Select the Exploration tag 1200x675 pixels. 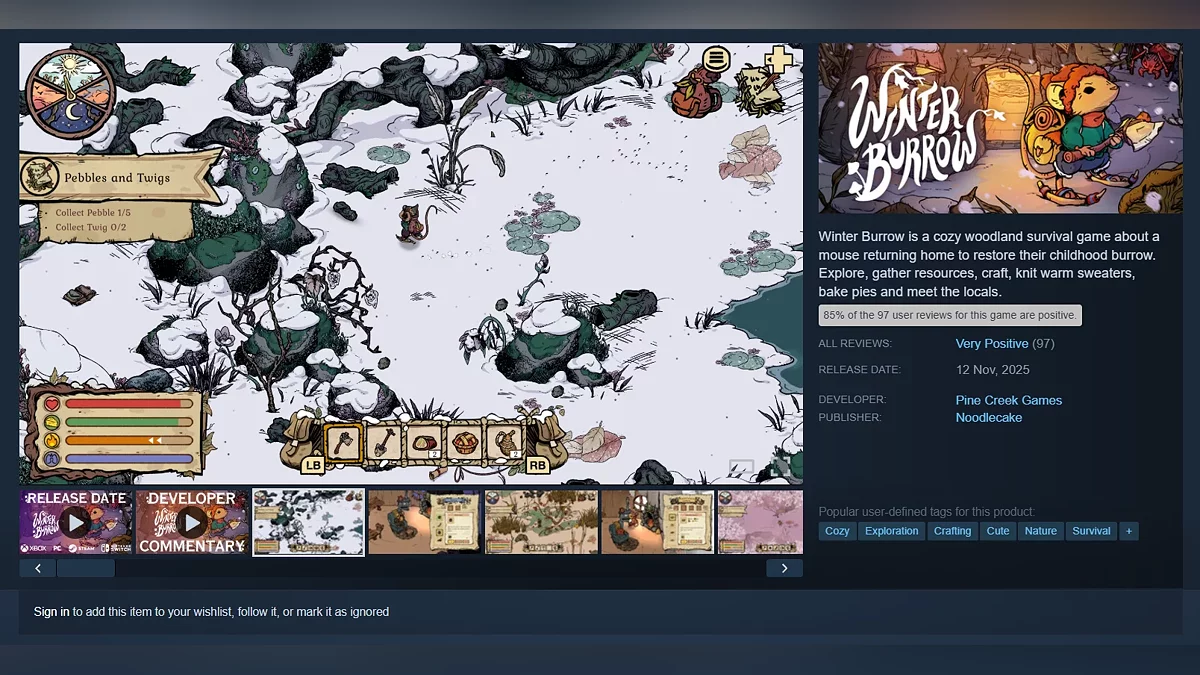tap(891, 531)
